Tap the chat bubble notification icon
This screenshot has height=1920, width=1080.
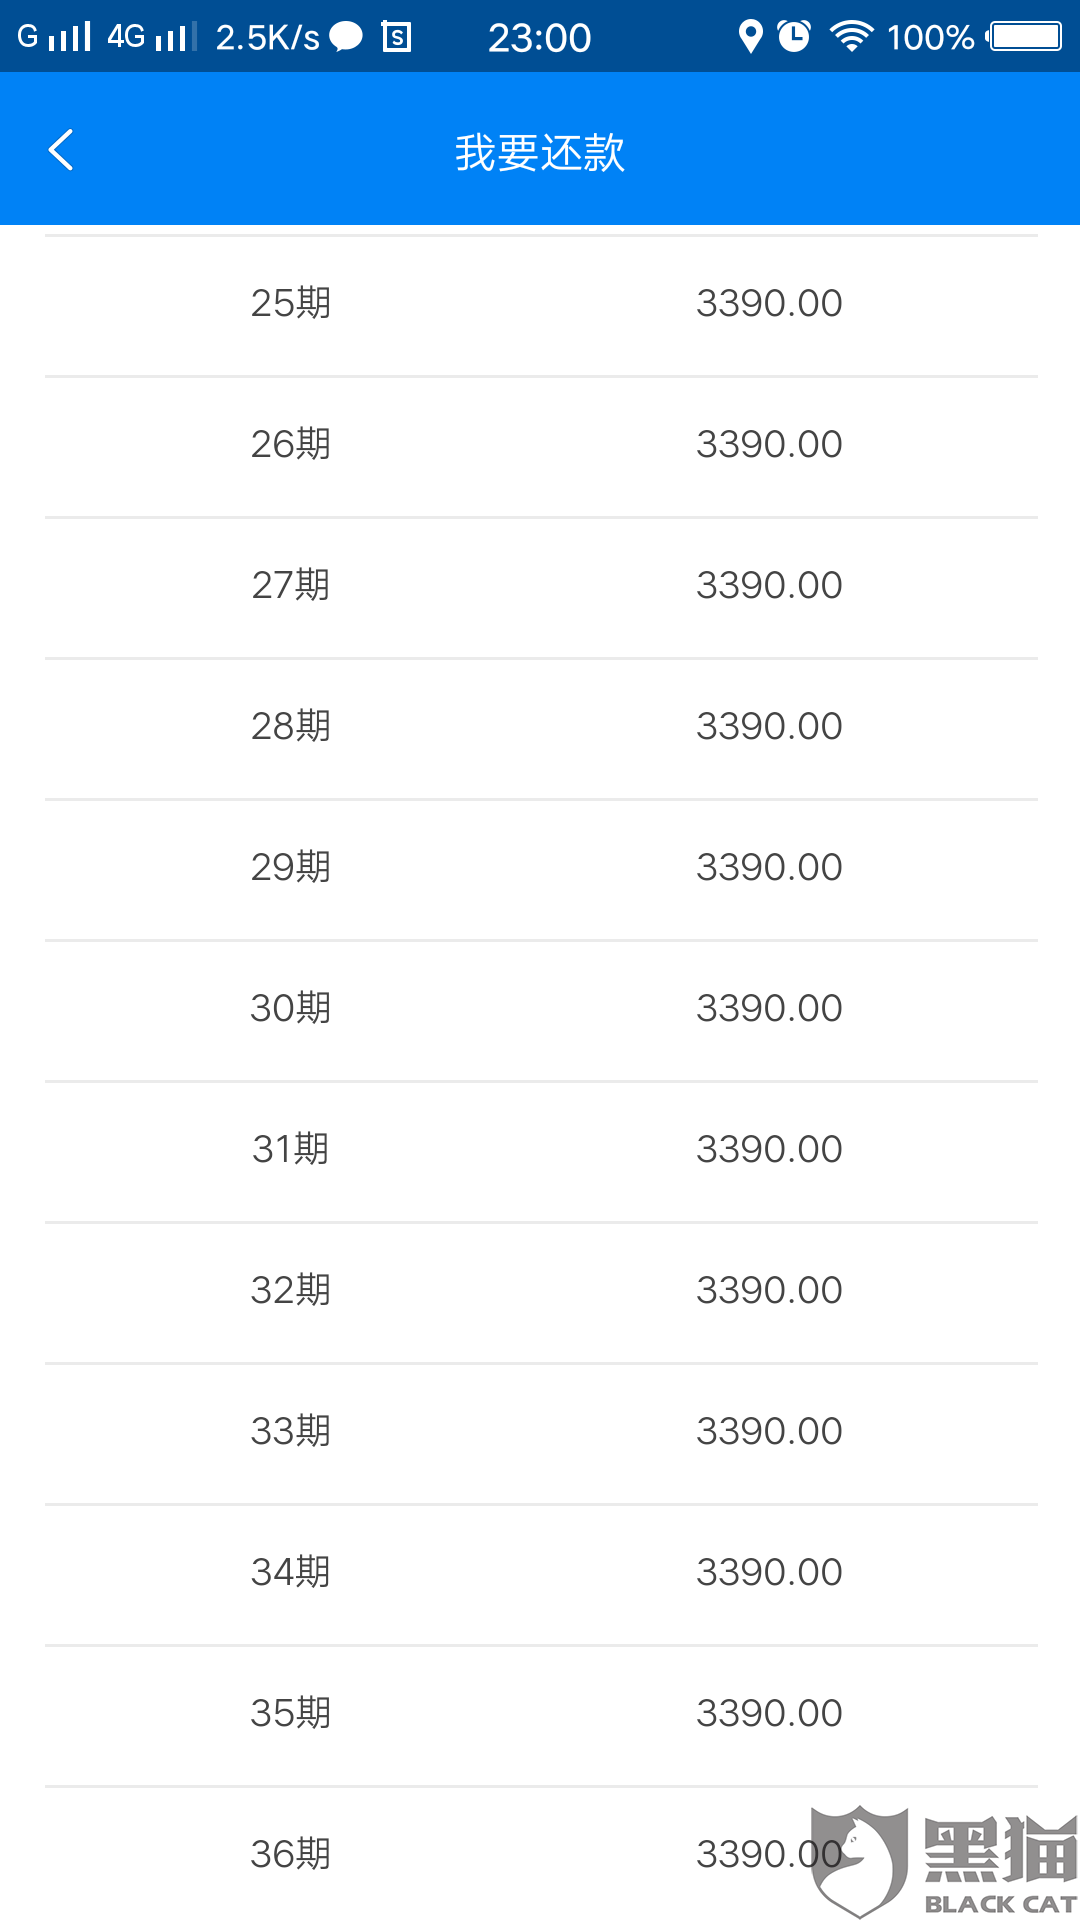(346, 38)
